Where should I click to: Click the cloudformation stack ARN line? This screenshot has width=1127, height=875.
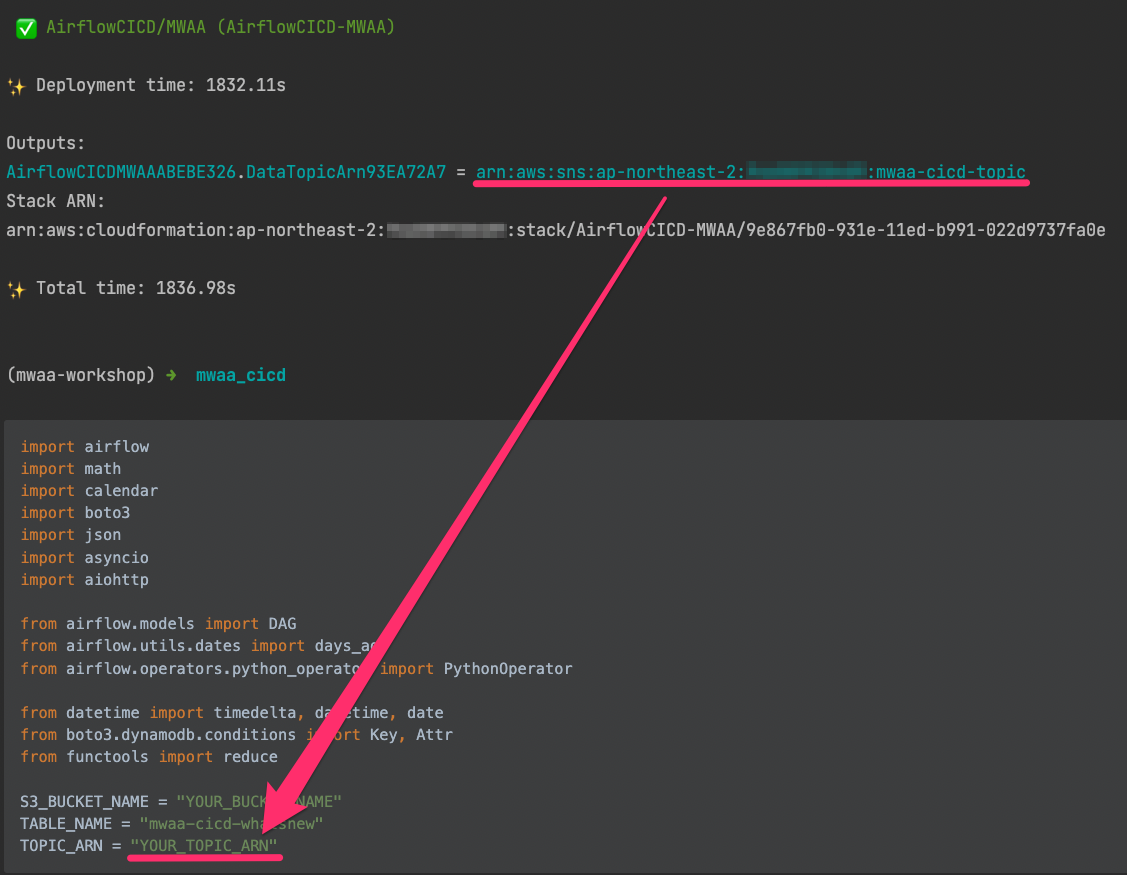pos(556,230)
